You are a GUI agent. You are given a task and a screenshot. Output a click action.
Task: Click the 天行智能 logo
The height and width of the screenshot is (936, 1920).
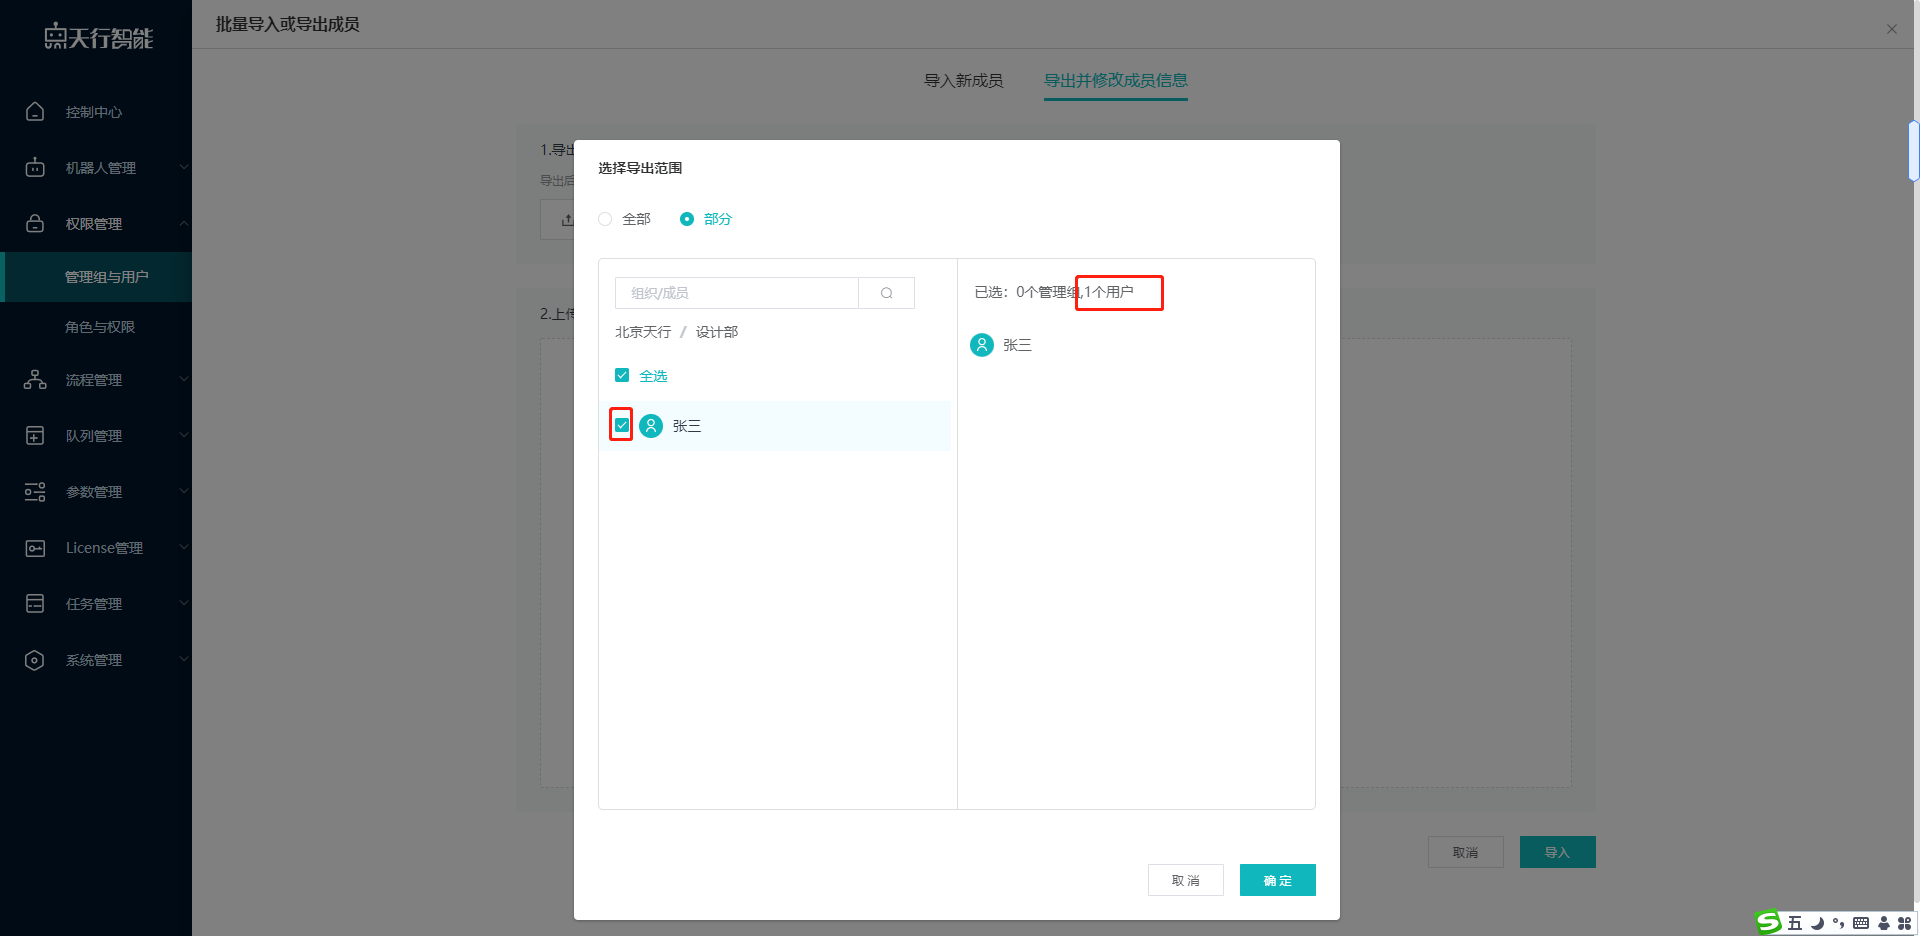(98, 37)
